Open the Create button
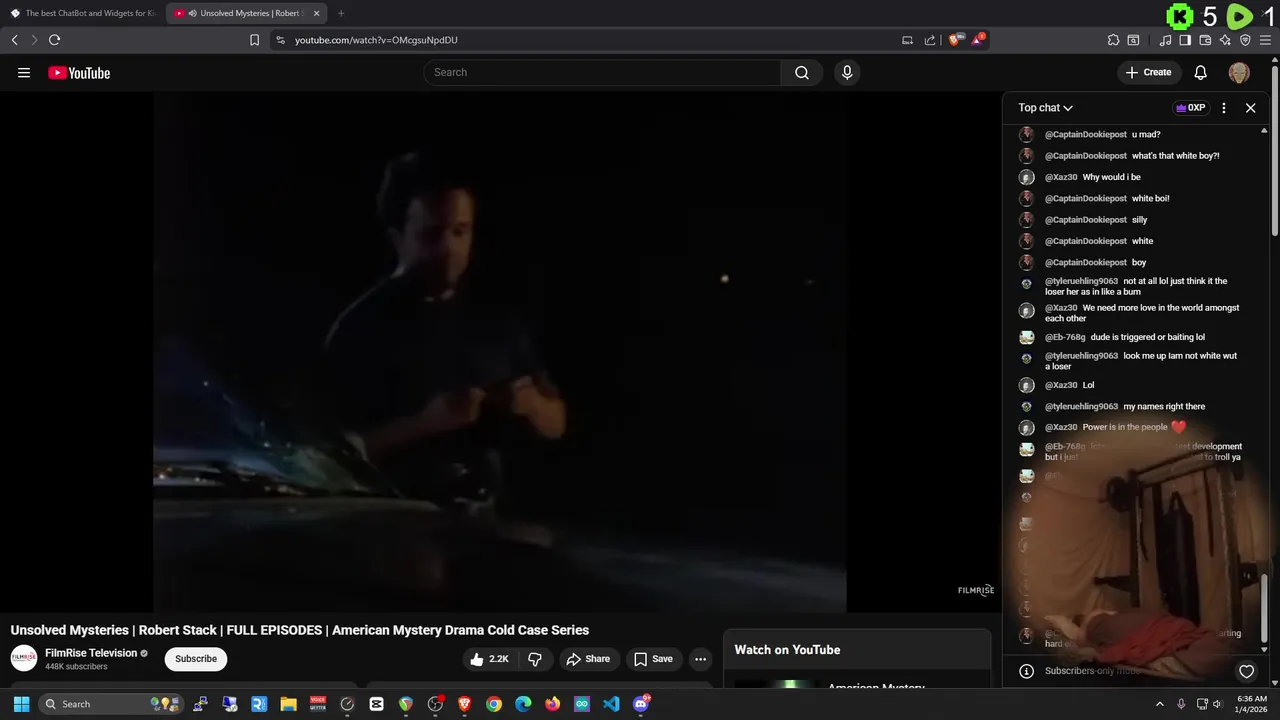This screenshot has width=1280, height=720. pyautogui.click(x=1148, y=72)
